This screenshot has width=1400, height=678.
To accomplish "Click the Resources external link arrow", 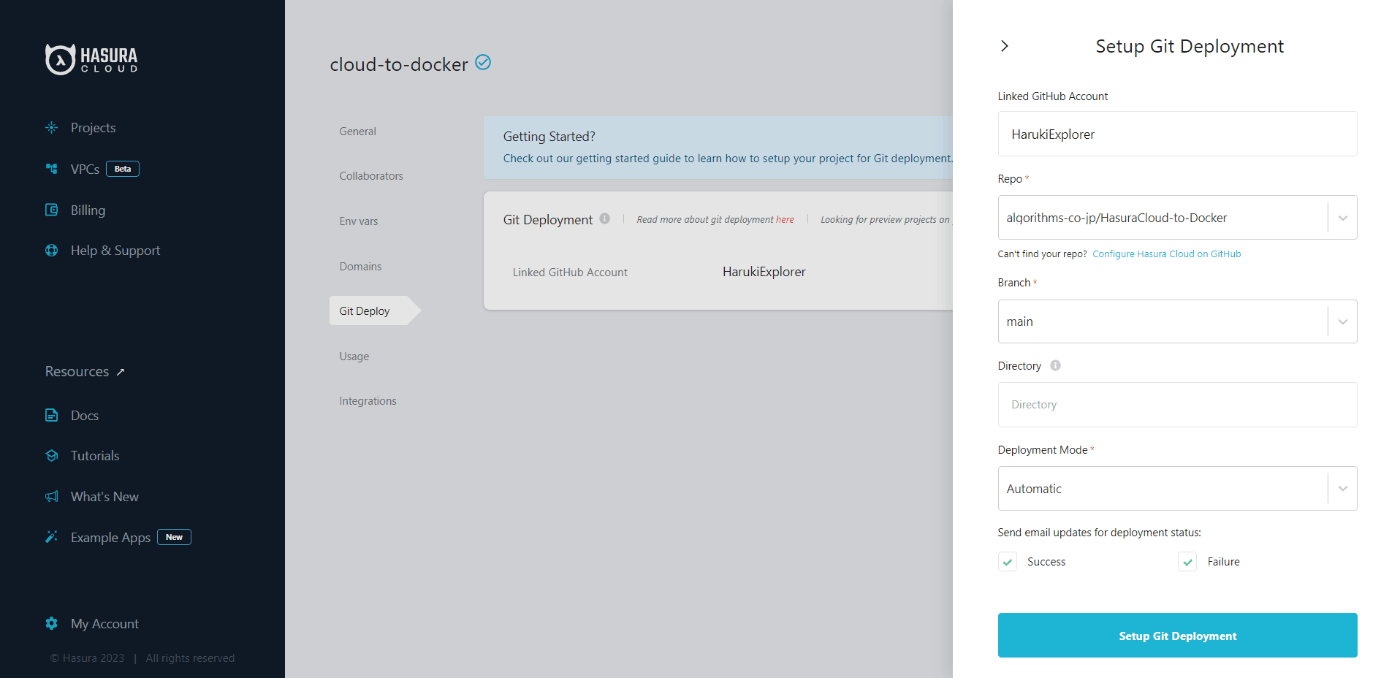I will [x=121, y=372].
